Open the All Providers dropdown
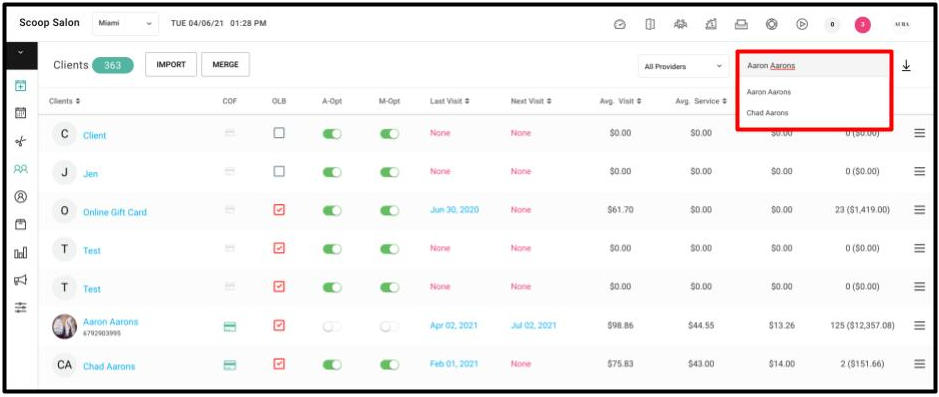Screen dimensions: 939x397 tap(683, 66)
